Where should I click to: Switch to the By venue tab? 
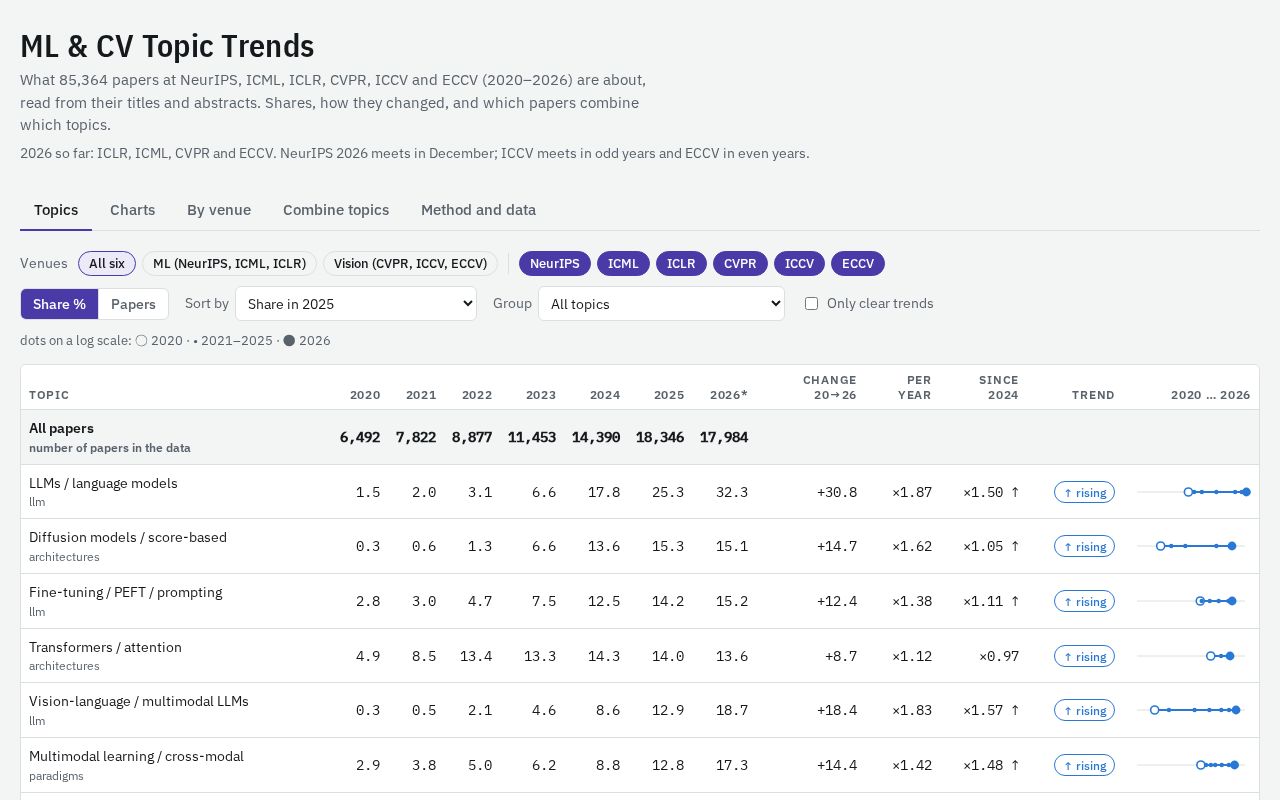pos(219,210)
